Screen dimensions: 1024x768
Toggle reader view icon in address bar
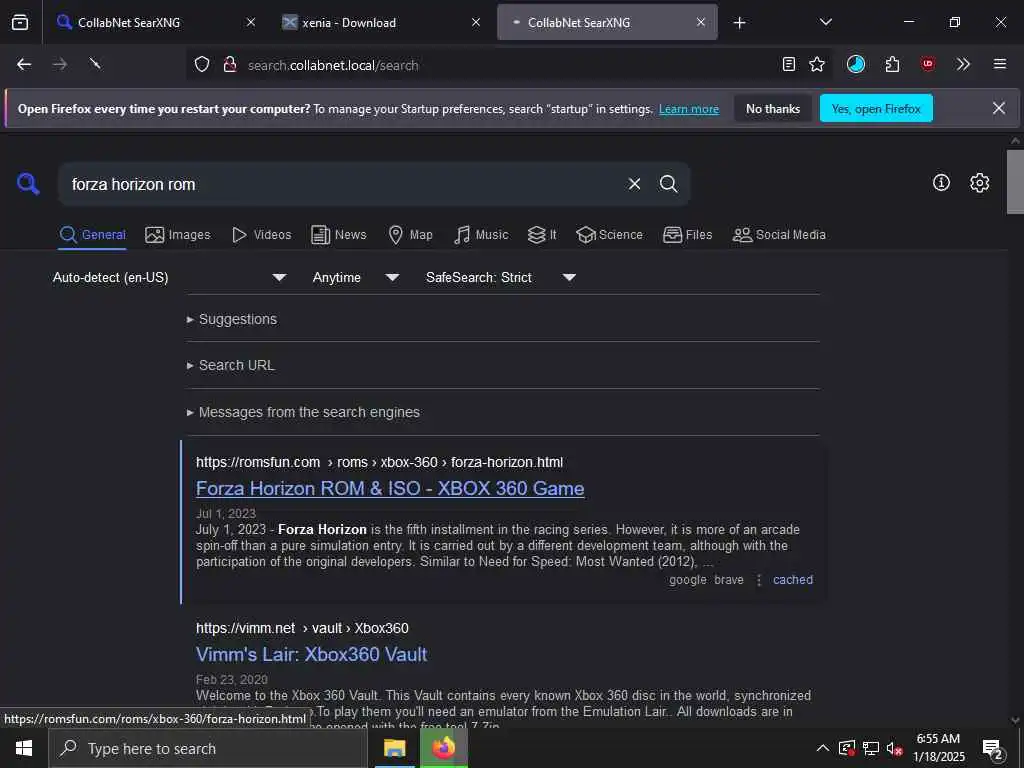click(789, 64)
